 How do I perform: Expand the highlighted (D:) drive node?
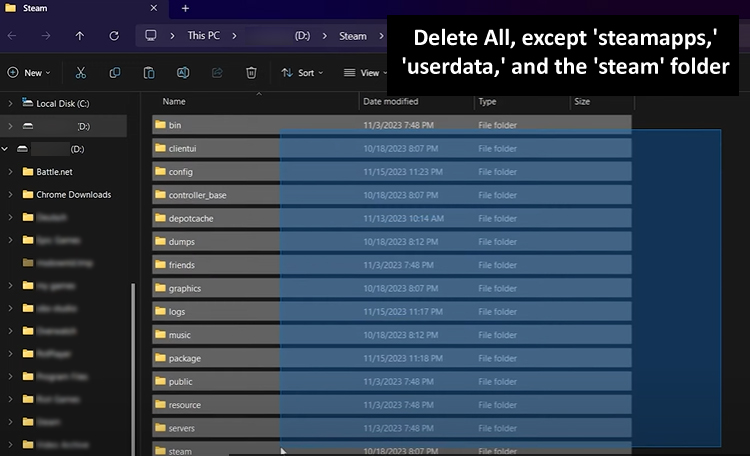click(x=10, y=126)
